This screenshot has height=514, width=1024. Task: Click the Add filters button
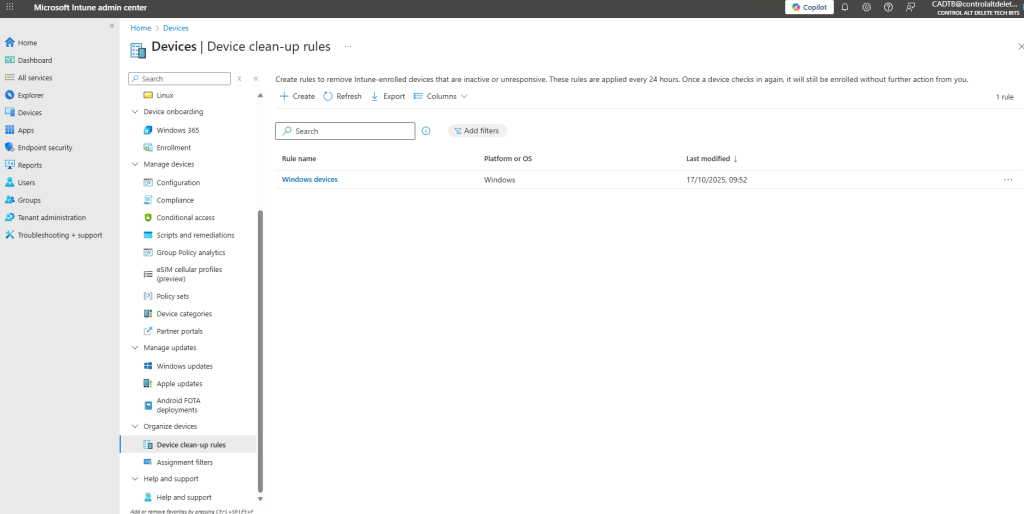click(x=478, y=131)
